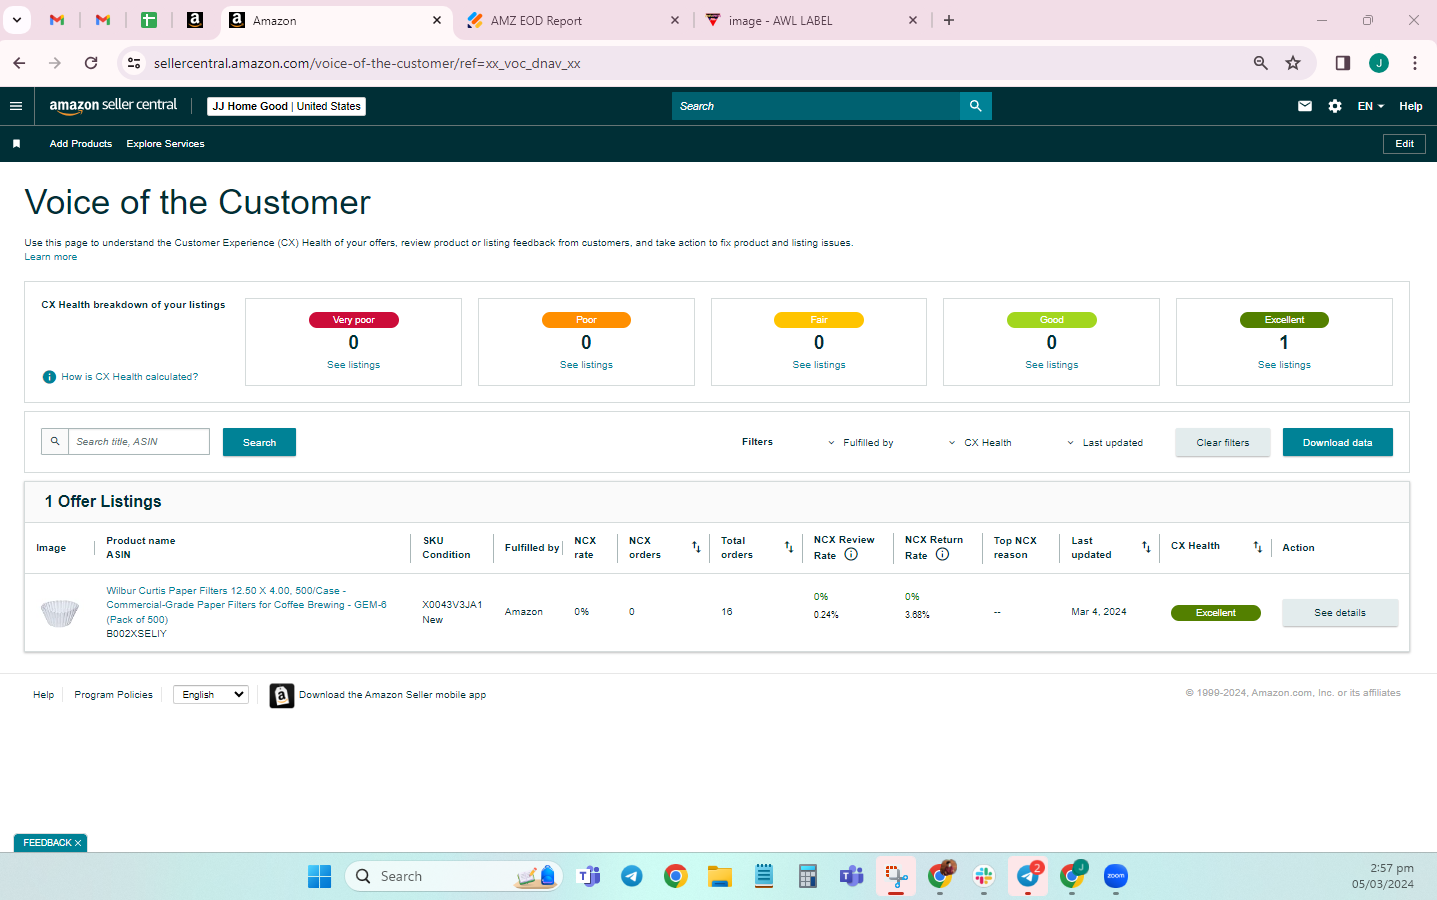The height and width of the screenshot is (900, 1437).
Task: Select the Amazon browser tab
Action: 335,21
